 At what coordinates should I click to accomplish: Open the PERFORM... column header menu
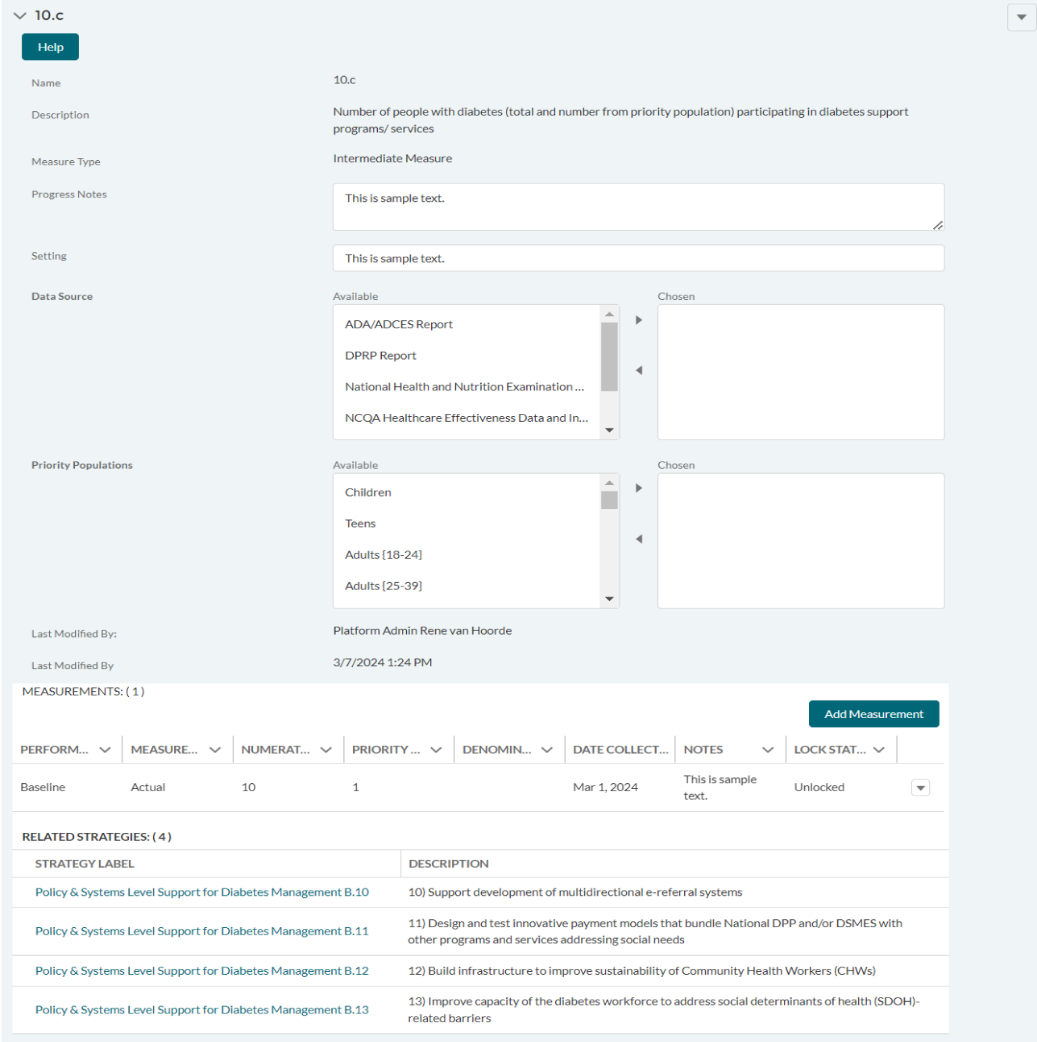pyautogui.click(x=105, y=750)
